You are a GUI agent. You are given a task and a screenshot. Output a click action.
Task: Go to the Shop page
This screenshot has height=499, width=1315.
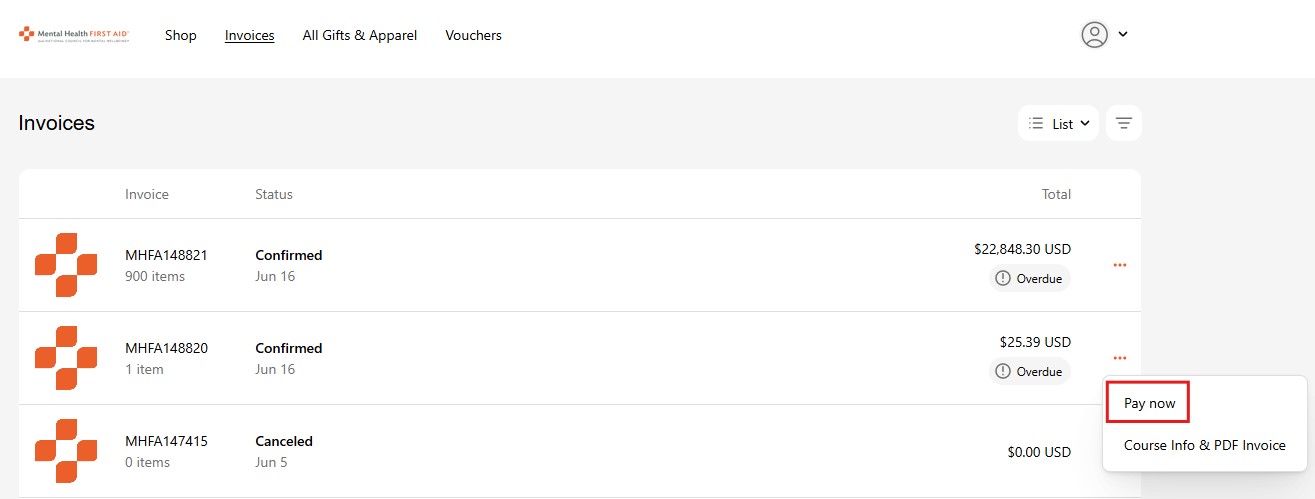click(x=181, y=35)
